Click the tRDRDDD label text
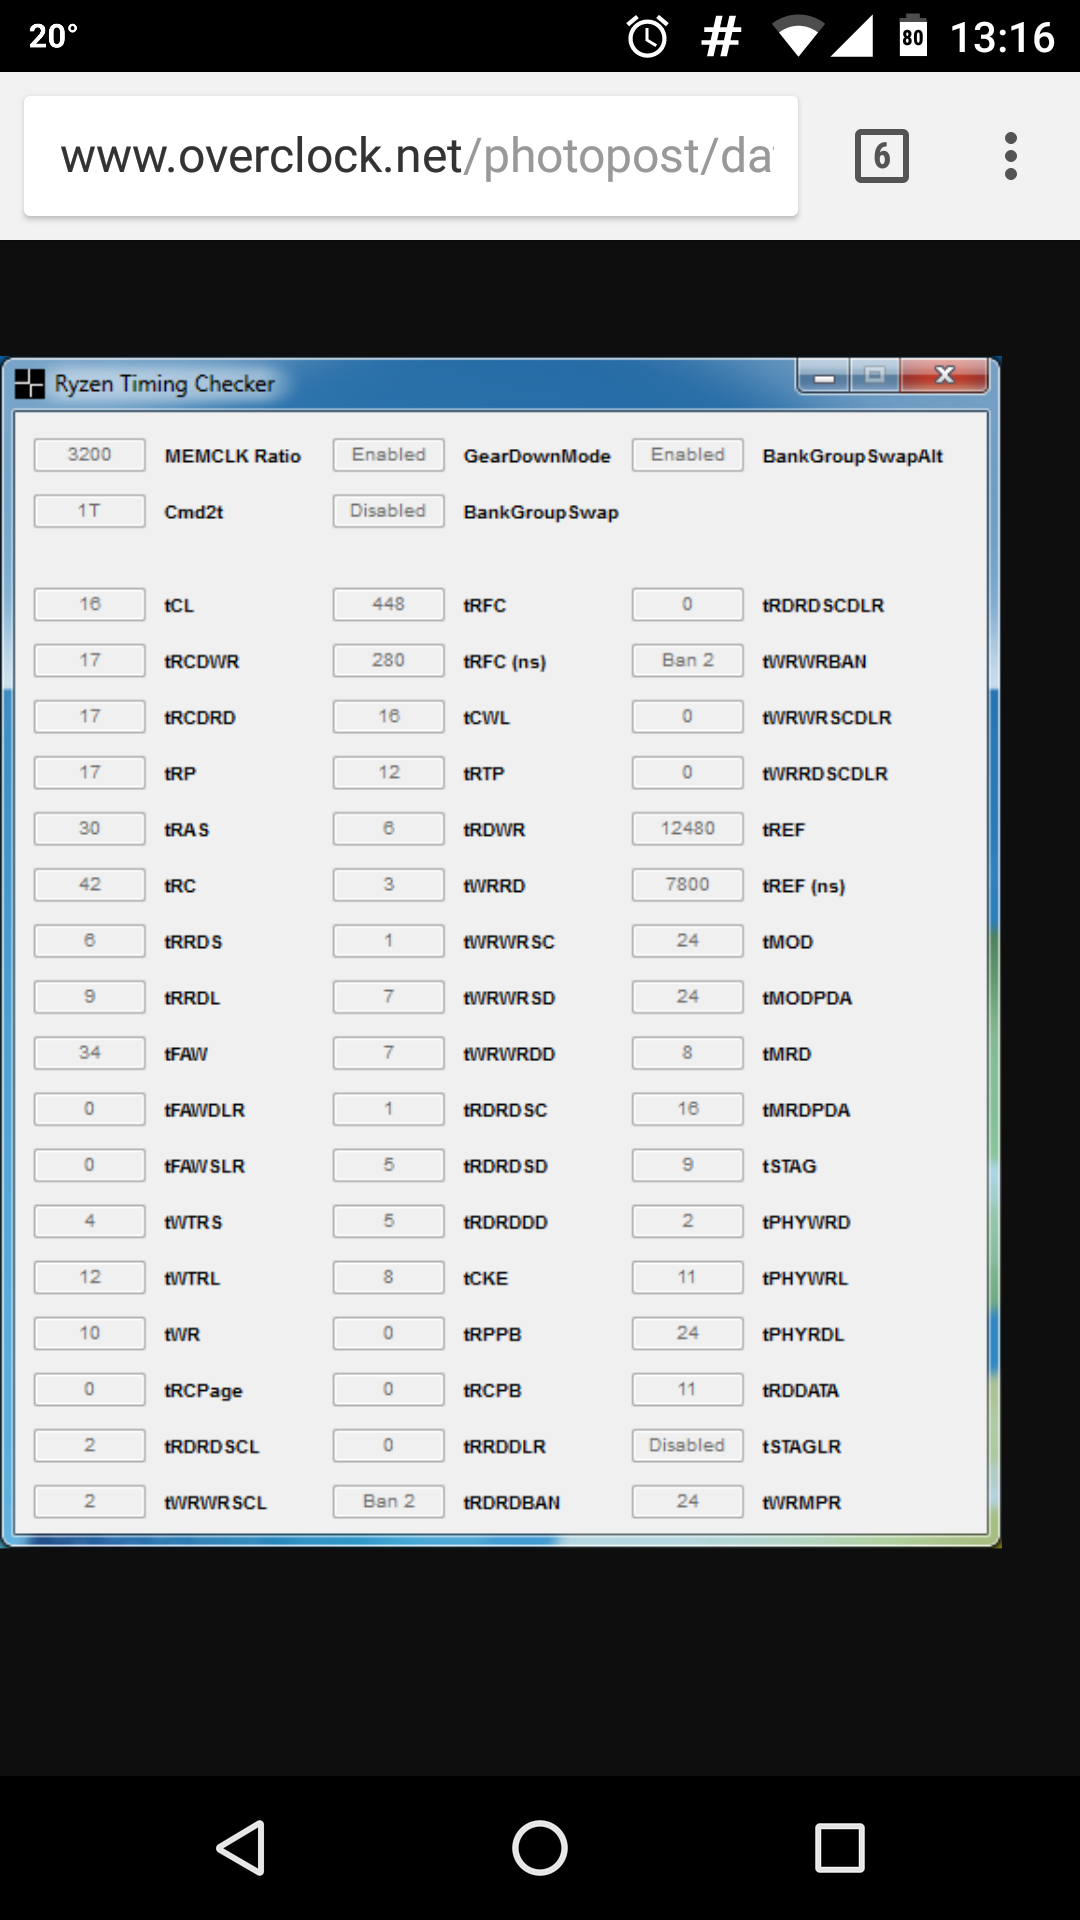The height and width of the screenshot is (1920, 1080). (x=506, y=1222)
